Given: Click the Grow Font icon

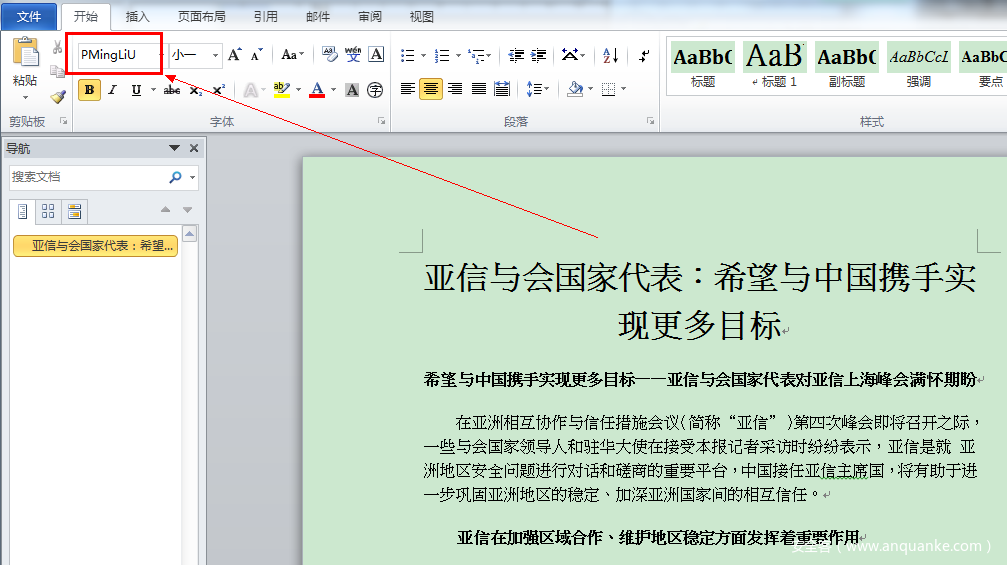Looking at the screenshot, I should coord(234,55).
